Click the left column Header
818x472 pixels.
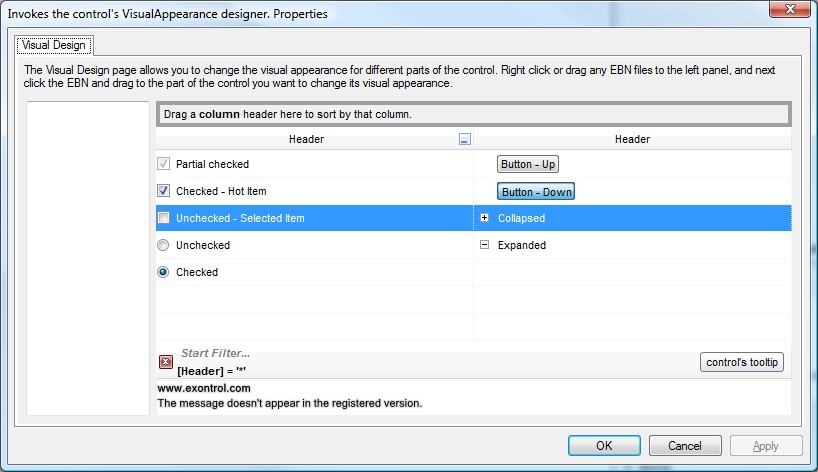tap(306, 140)
